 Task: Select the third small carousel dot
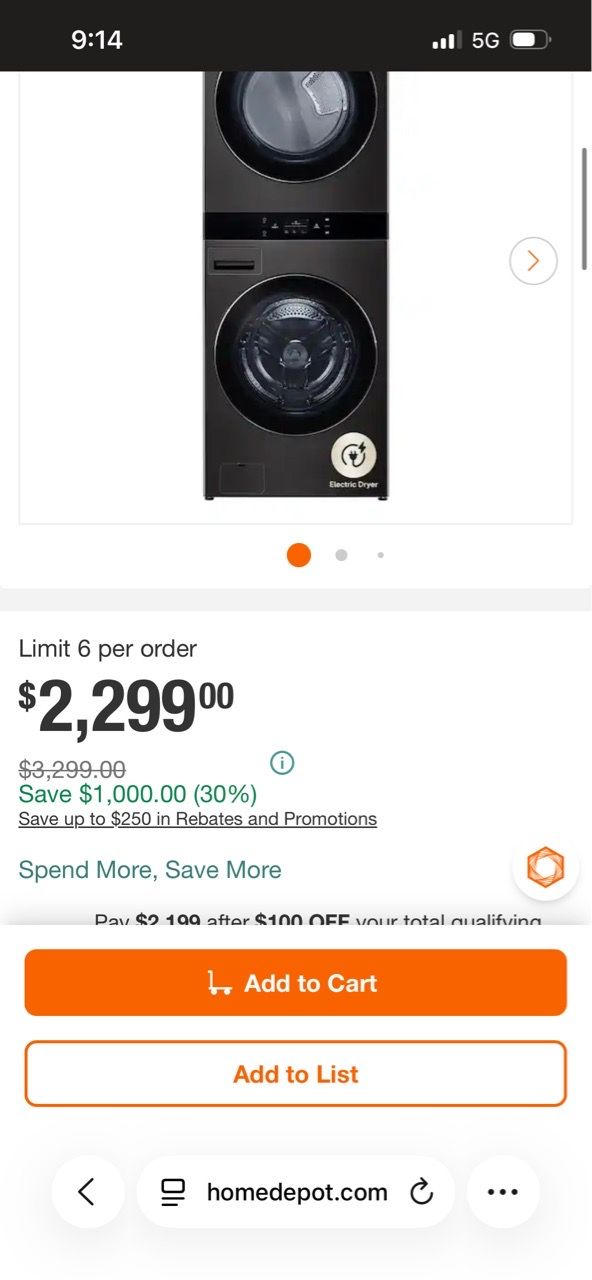point(380,555)
